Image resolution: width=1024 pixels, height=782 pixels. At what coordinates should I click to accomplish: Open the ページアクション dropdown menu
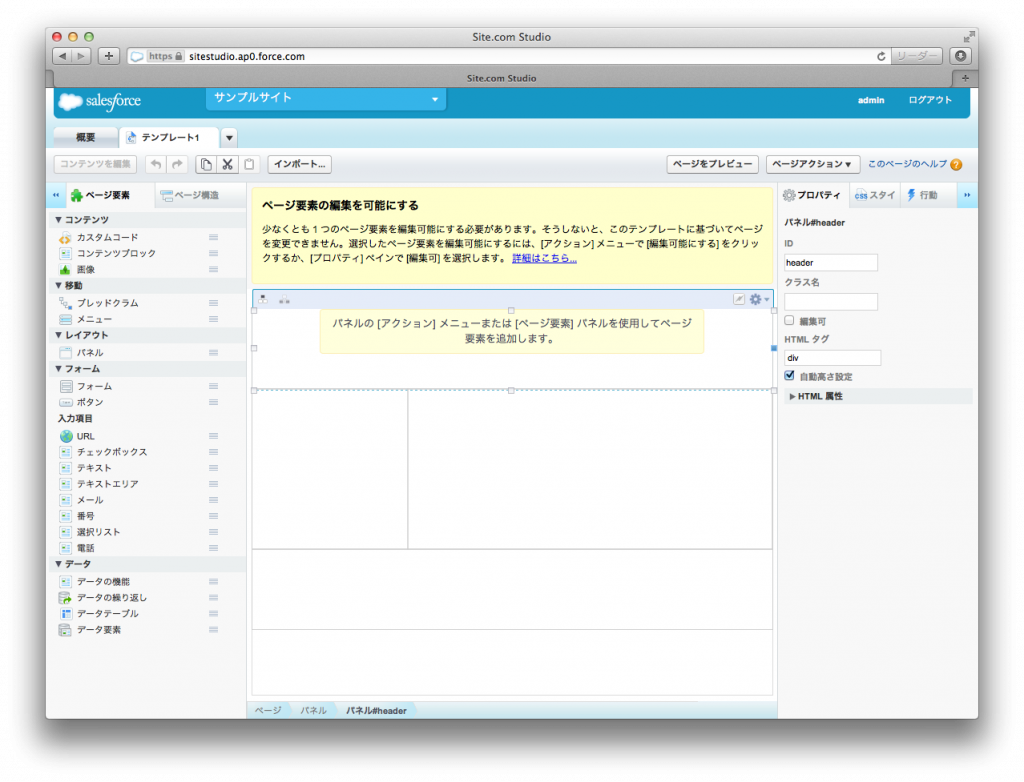(809, 163)
